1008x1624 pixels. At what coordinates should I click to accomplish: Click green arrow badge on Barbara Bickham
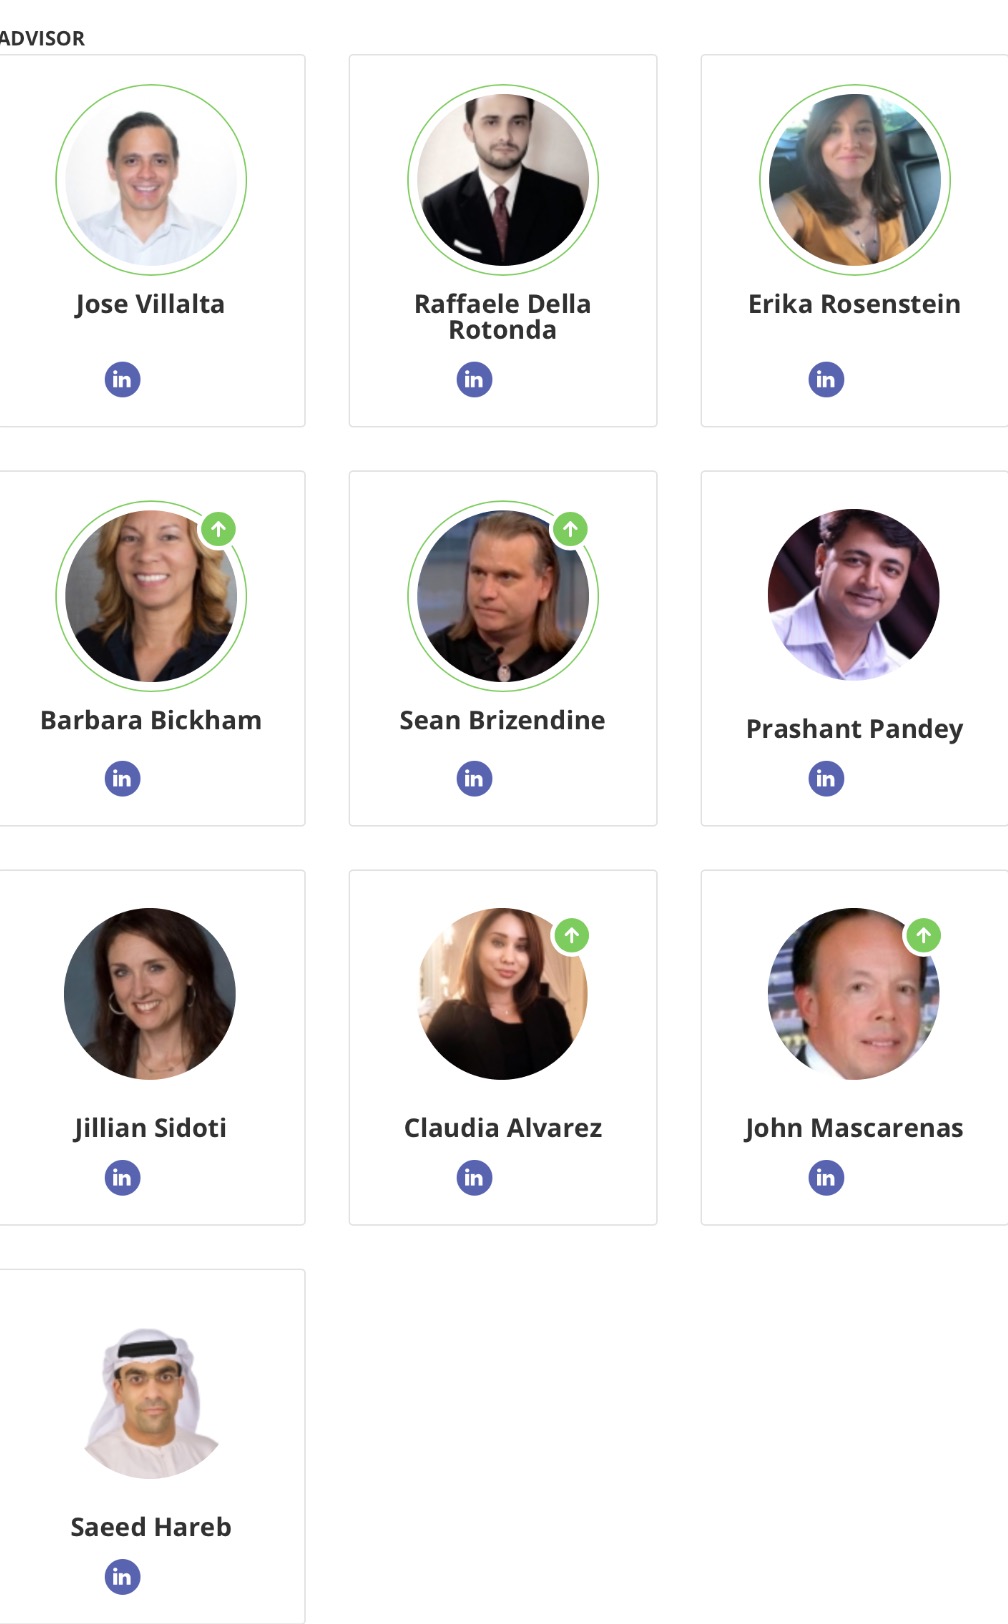(x=218, y=528)
